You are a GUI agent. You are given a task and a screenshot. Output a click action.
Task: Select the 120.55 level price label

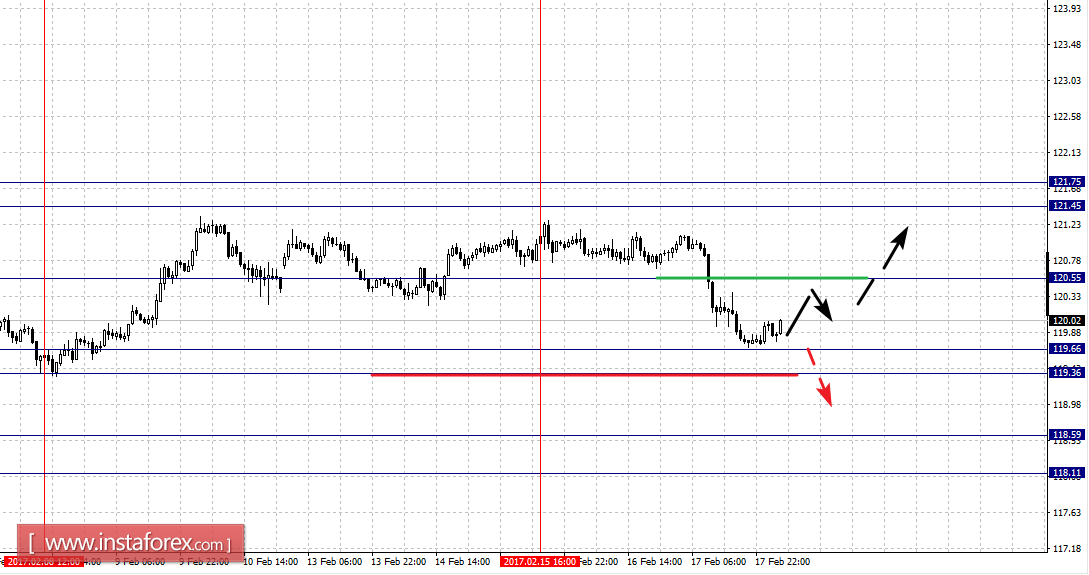1066,278
